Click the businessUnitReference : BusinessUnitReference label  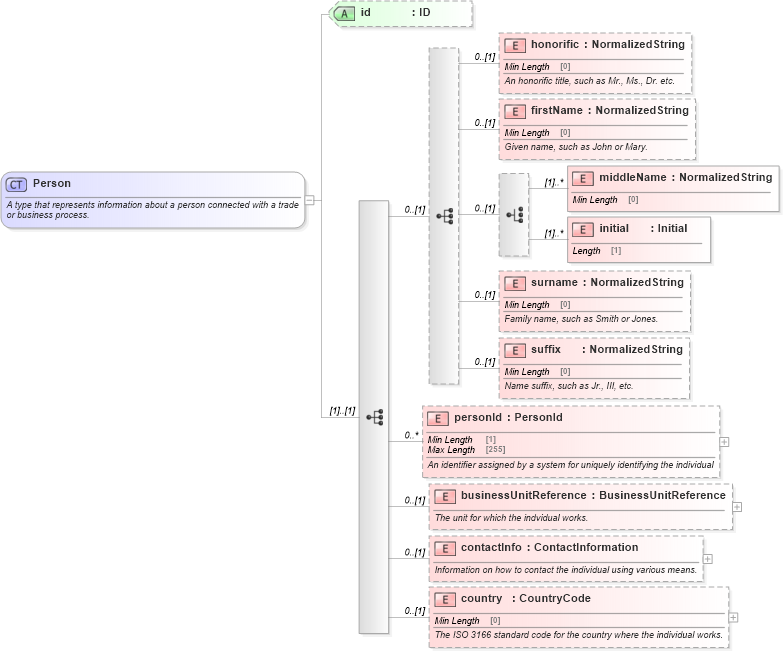[593, 496]
